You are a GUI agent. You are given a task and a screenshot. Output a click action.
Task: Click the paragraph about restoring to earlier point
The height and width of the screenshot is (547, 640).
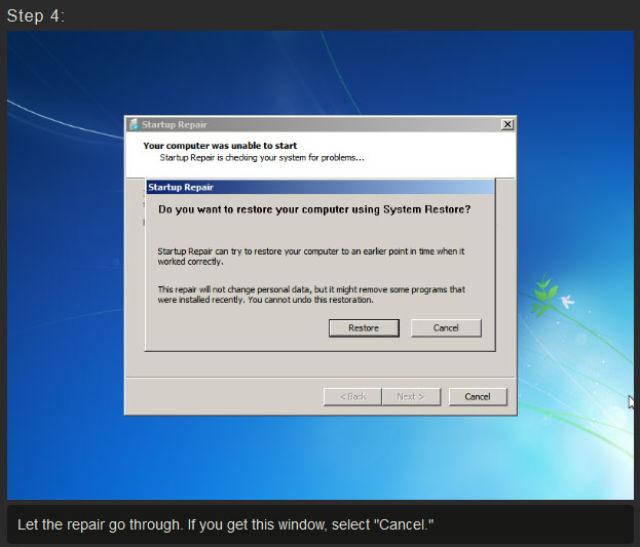click(x=310, y=255)
